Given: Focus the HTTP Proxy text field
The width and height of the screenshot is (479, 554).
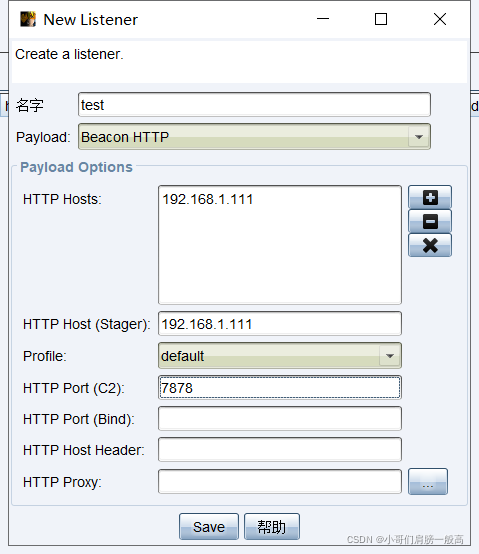Looking at the screenshot, I should click(280, 482).
